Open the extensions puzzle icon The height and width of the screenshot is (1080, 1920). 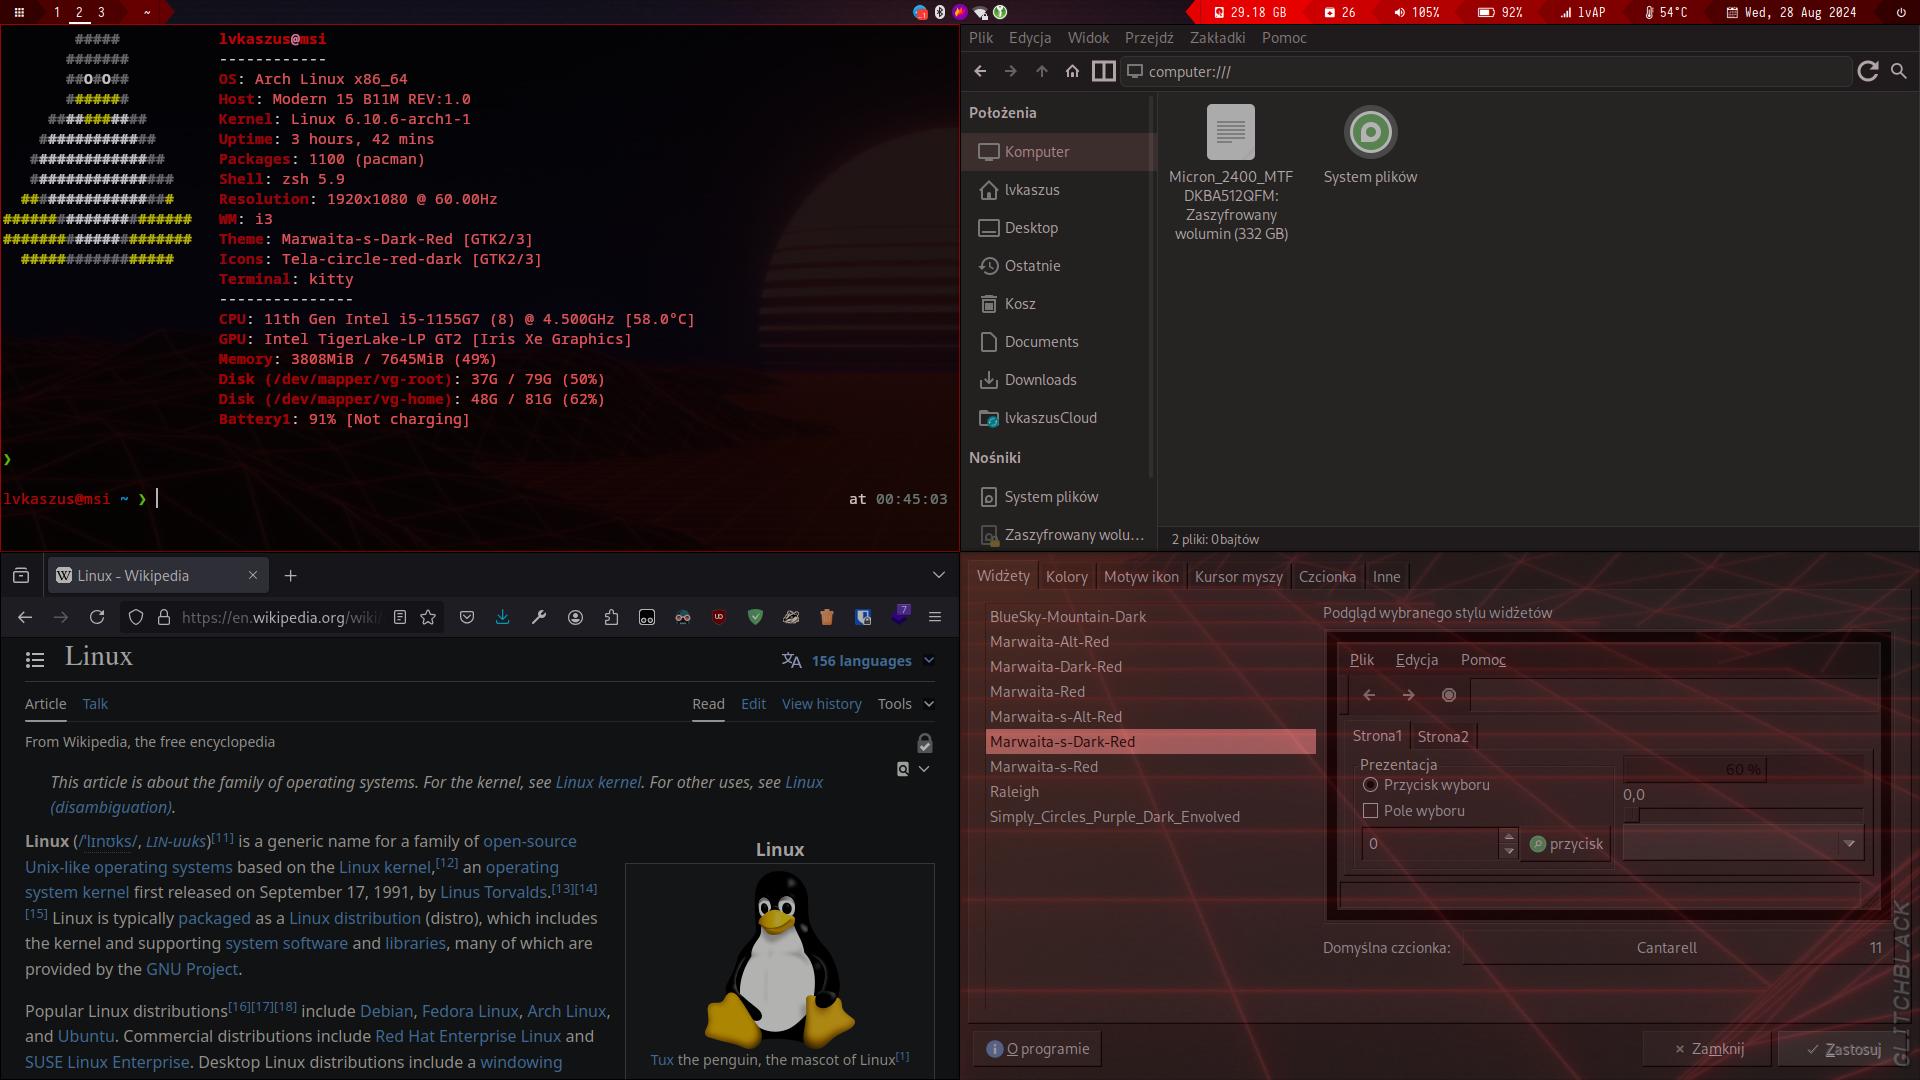tap(611, 617)
